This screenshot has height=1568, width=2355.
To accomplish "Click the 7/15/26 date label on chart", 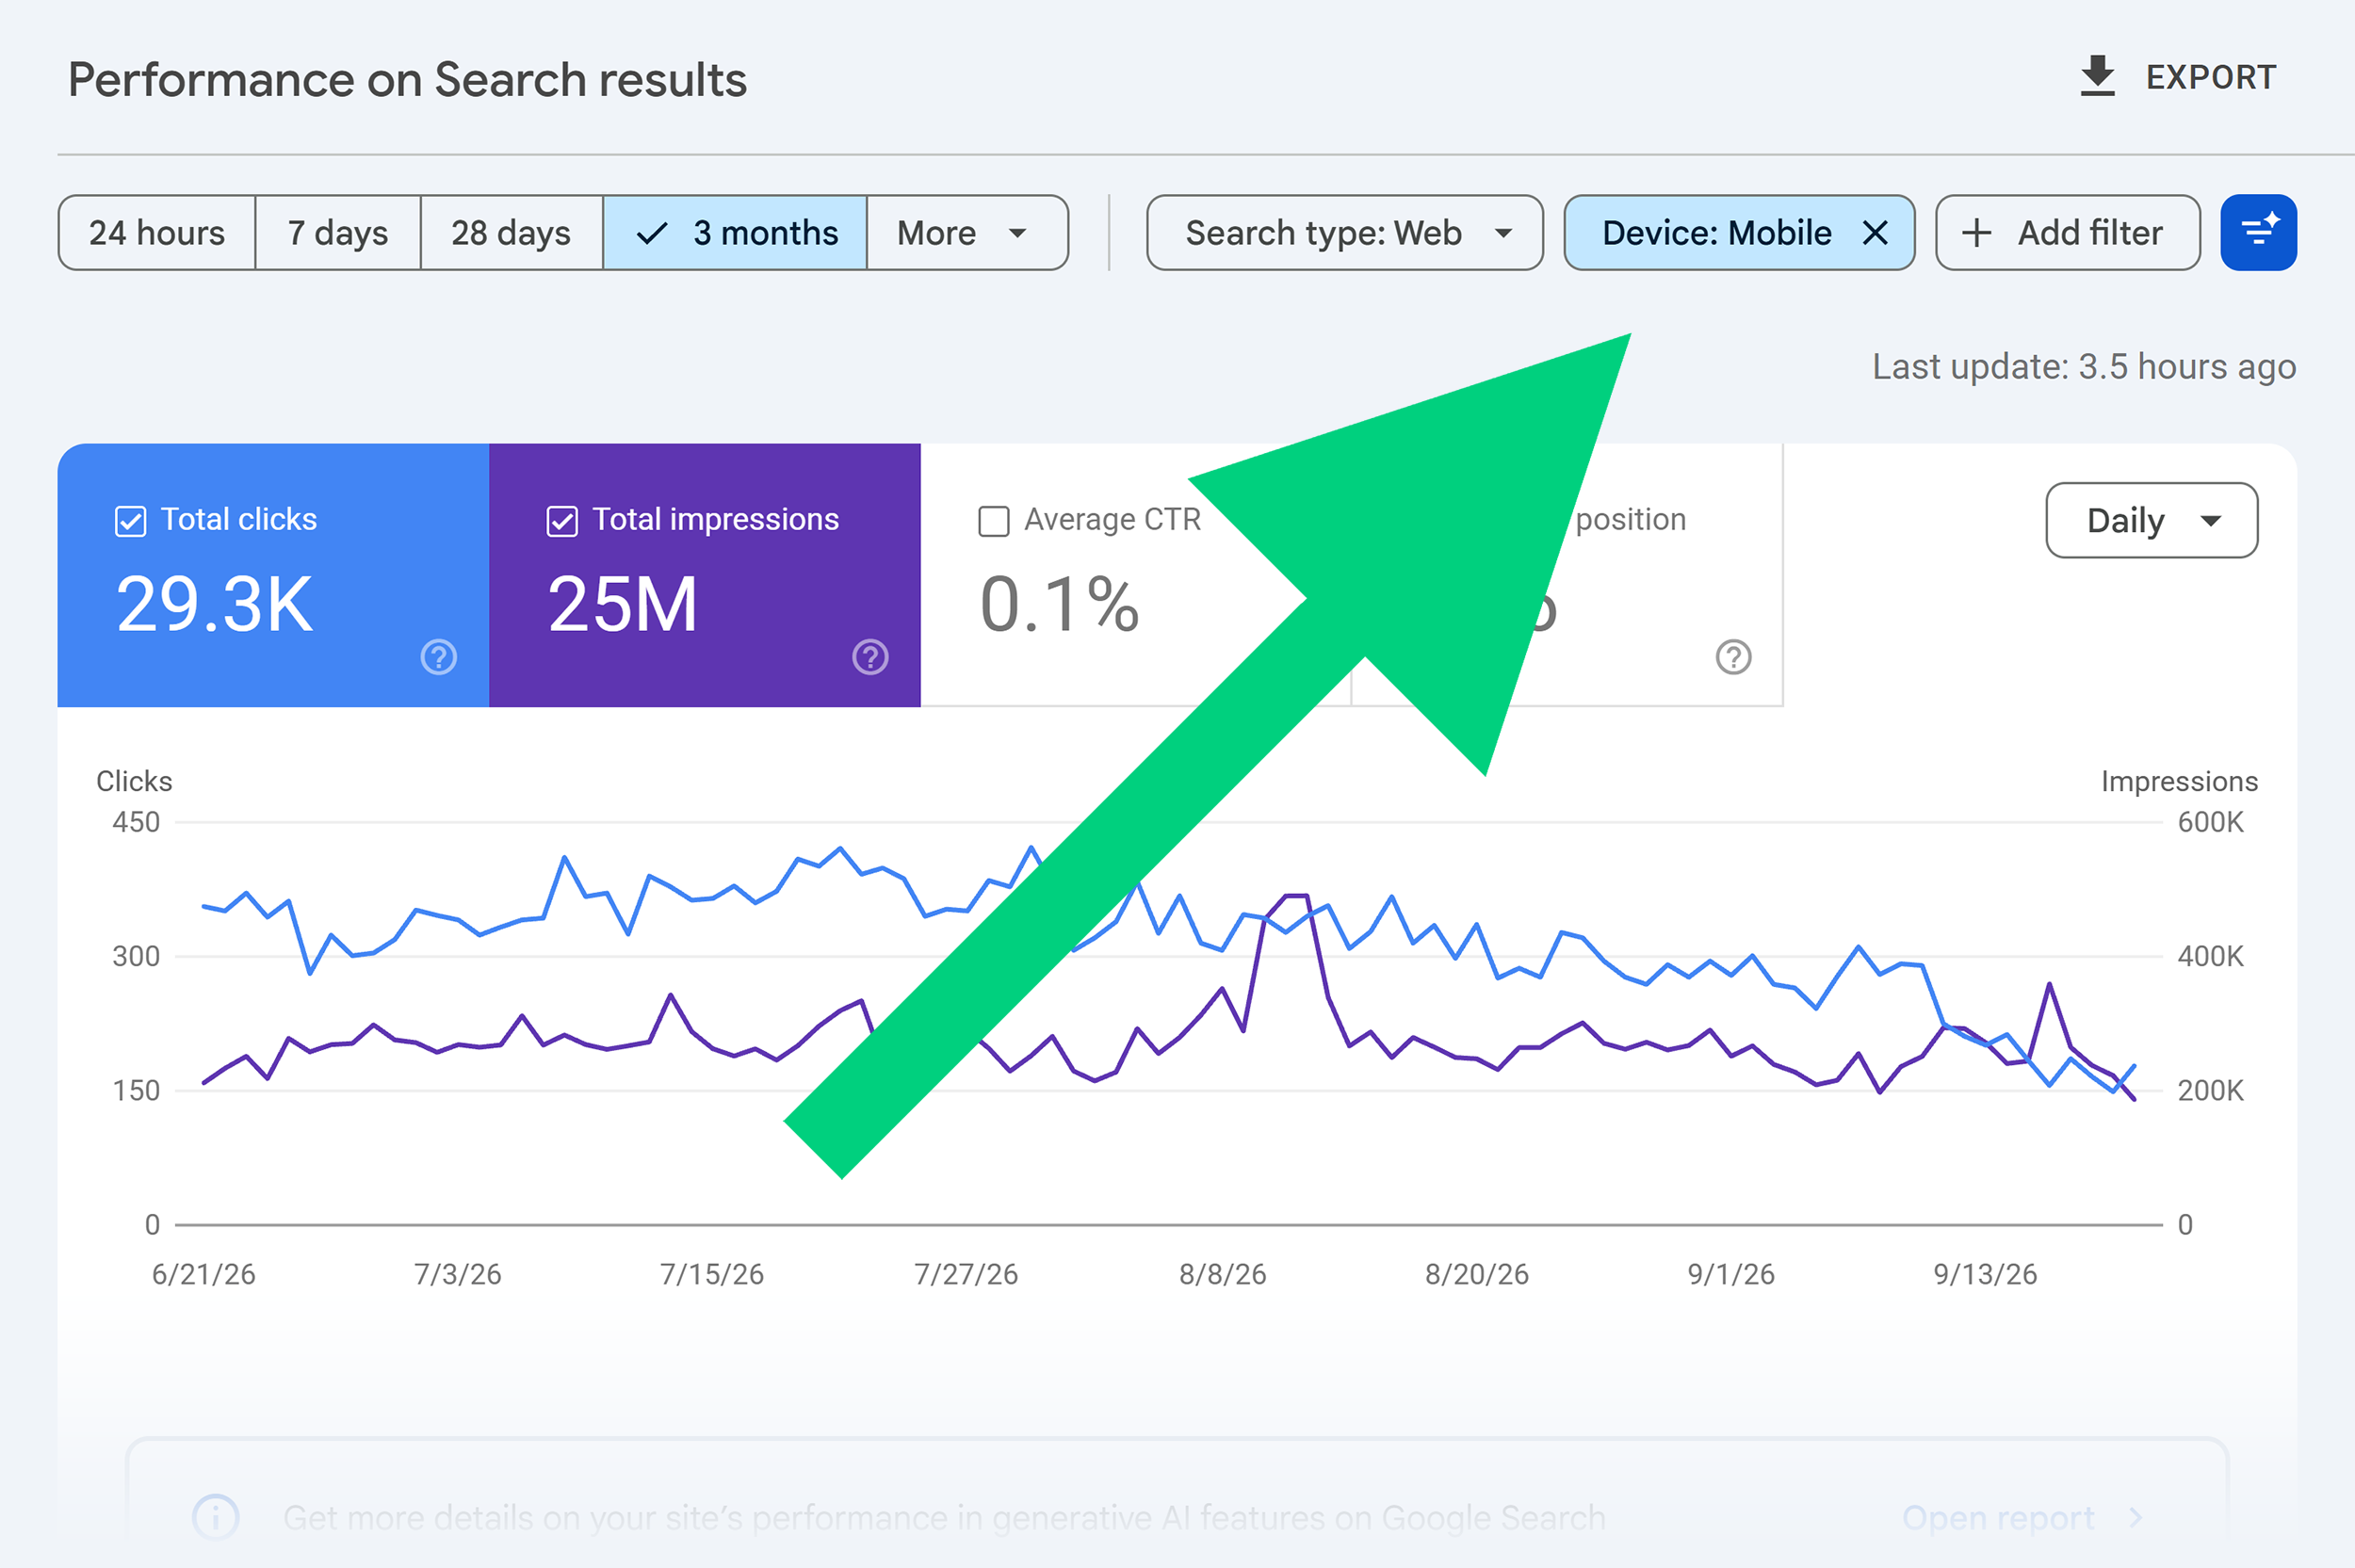I will point(711,1274).
